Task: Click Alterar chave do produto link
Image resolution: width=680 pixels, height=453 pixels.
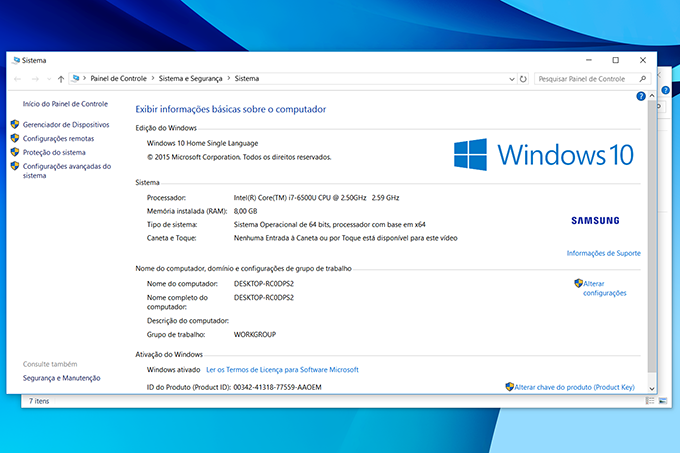Action: [576, 386]
